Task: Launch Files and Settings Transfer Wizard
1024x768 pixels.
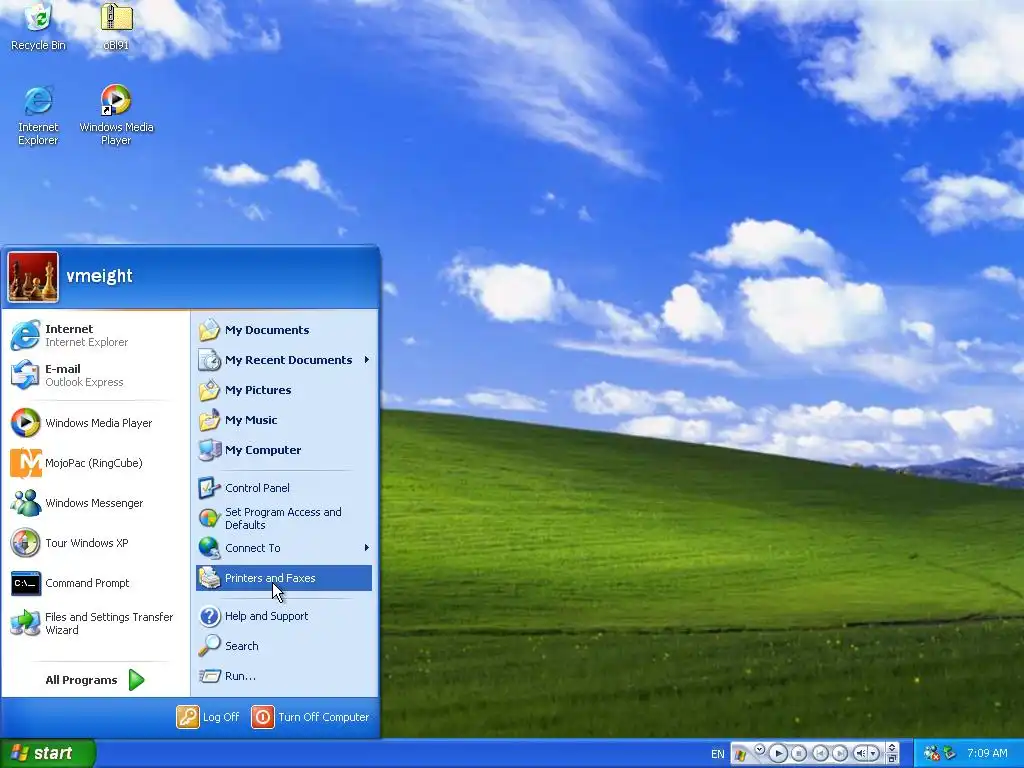Action: coord(95,623)
